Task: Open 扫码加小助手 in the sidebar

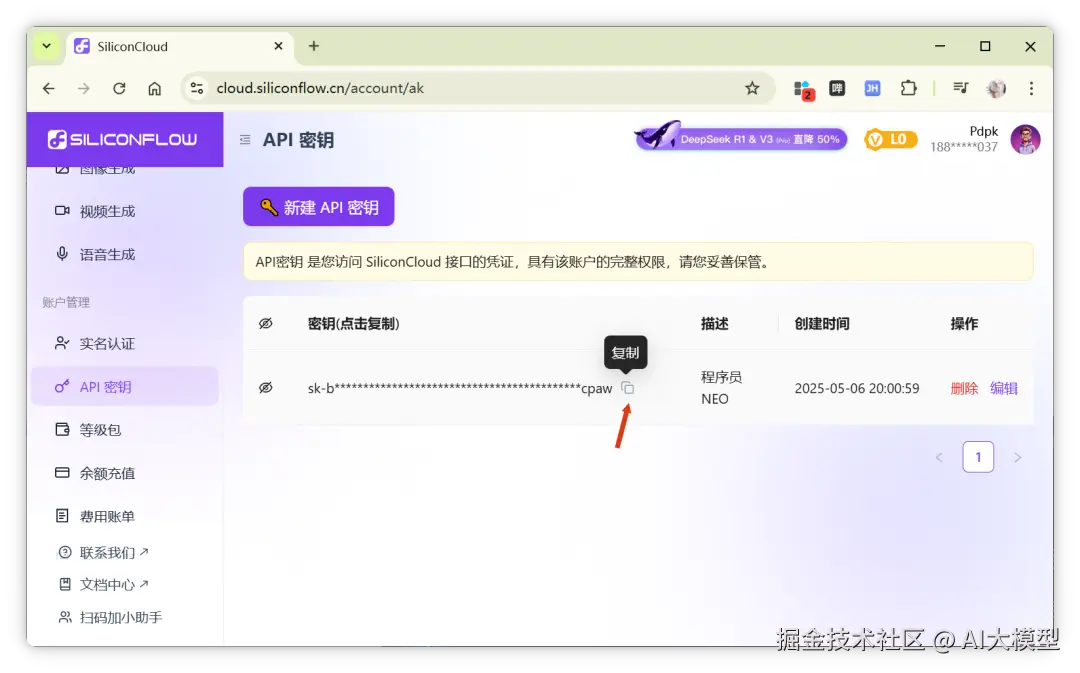Action: pyautogui.click(x=111, y=617)
